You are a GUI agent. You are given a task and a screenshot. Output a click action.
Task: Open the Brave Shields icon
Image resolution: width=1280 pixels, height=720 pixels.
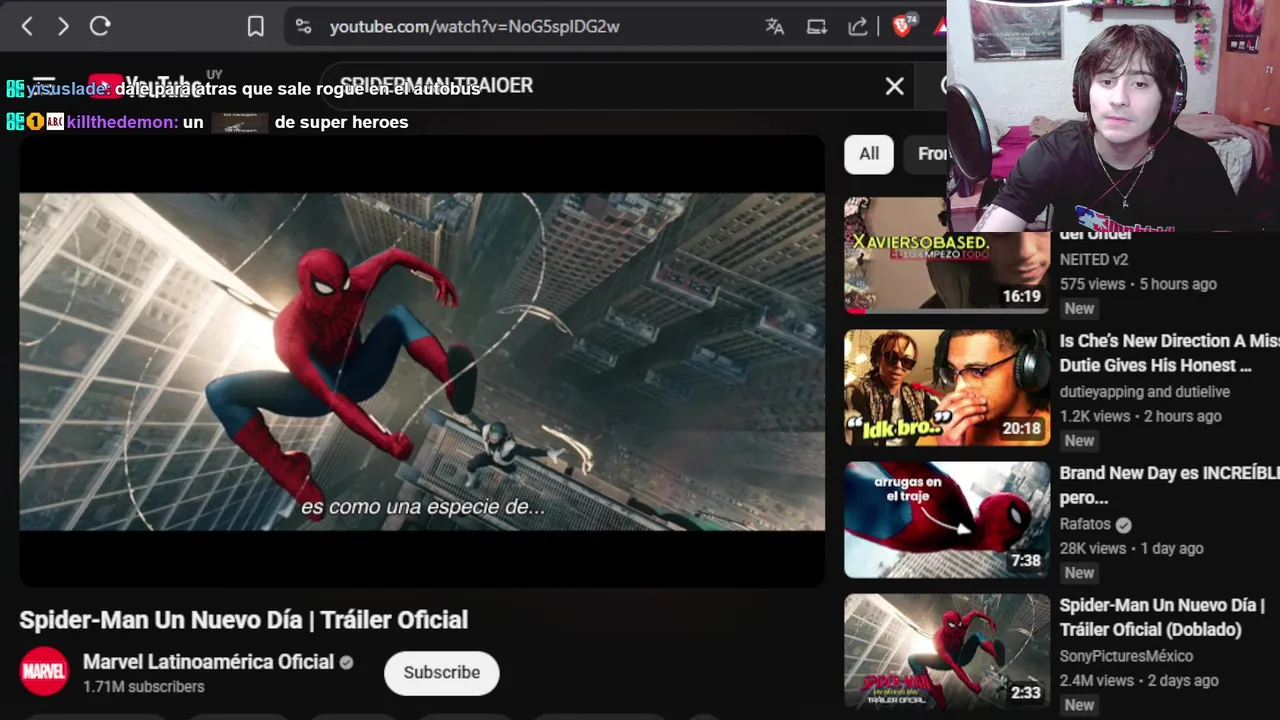[902, 26]
